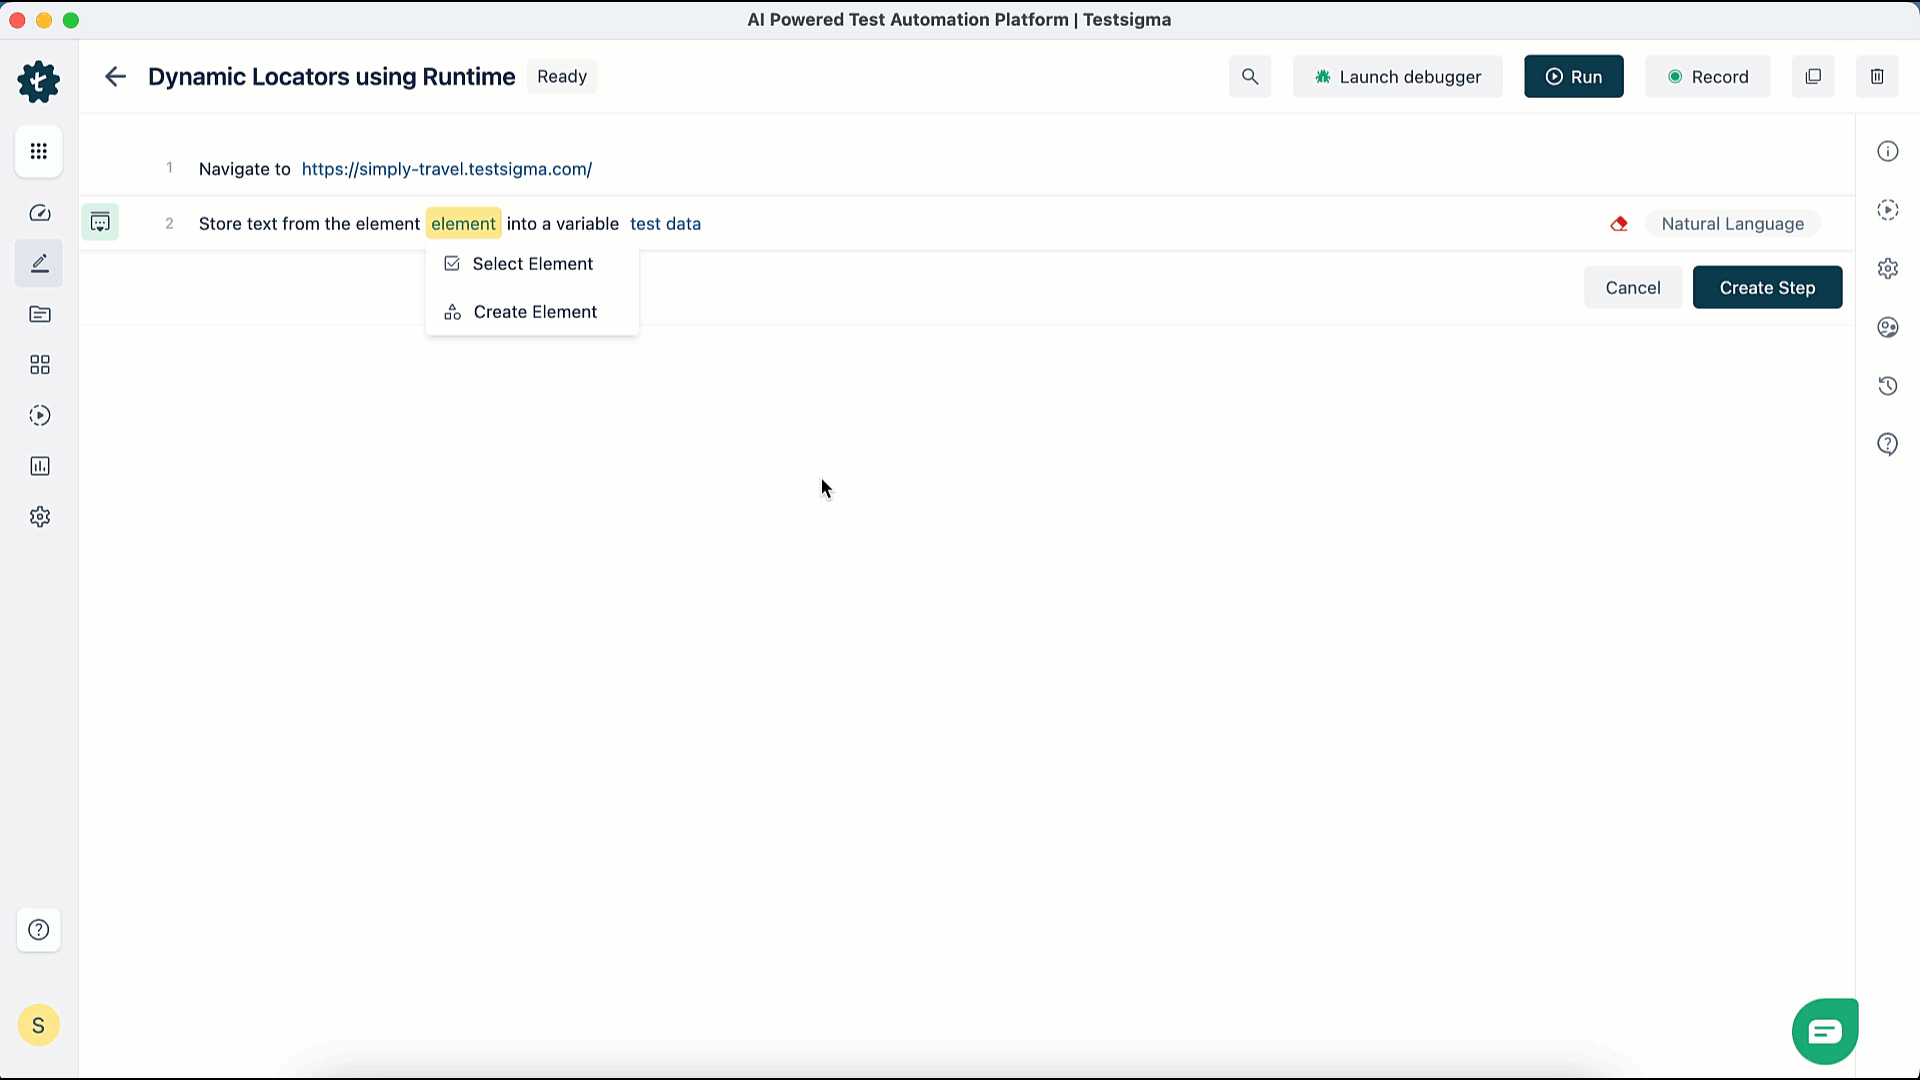Click the search icon in the top bar

(x=1249, y=76)
